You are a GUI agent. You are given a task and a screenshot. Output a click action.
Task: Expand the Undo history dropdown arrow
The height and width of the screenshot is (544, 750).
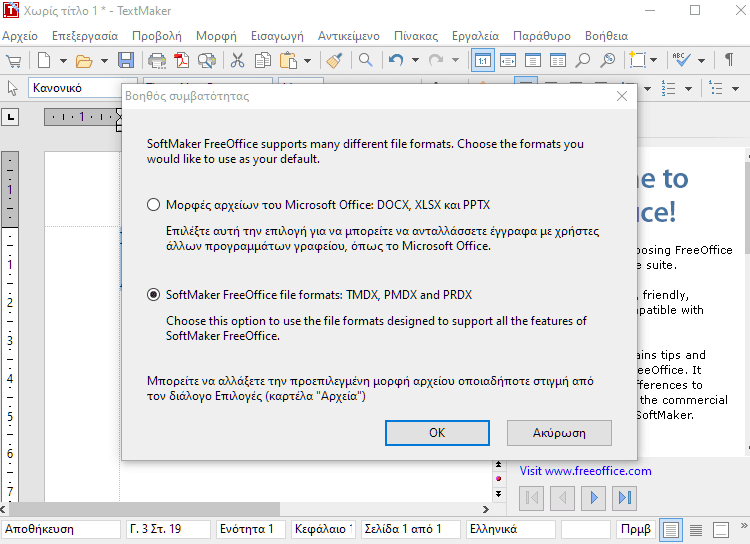point(415,61)
